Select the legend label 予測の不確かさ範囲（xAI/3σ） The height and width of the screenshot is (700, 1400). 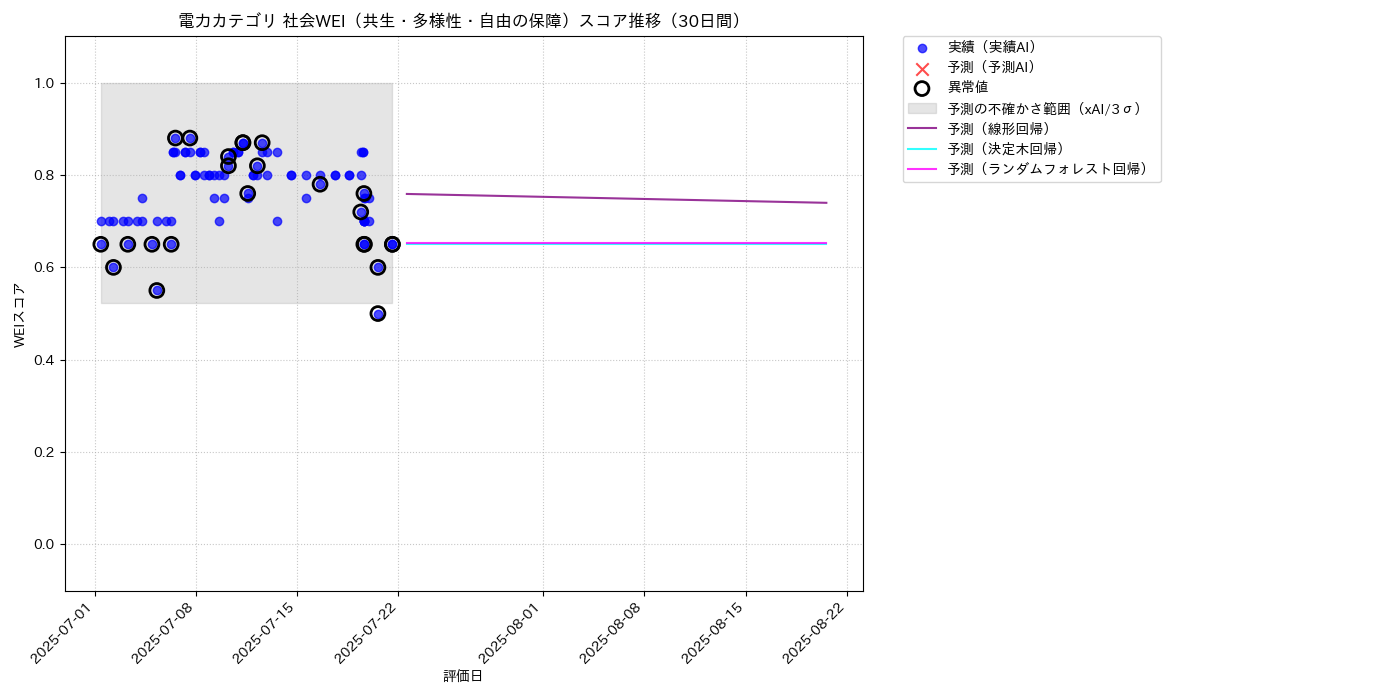click(1046, 108)
